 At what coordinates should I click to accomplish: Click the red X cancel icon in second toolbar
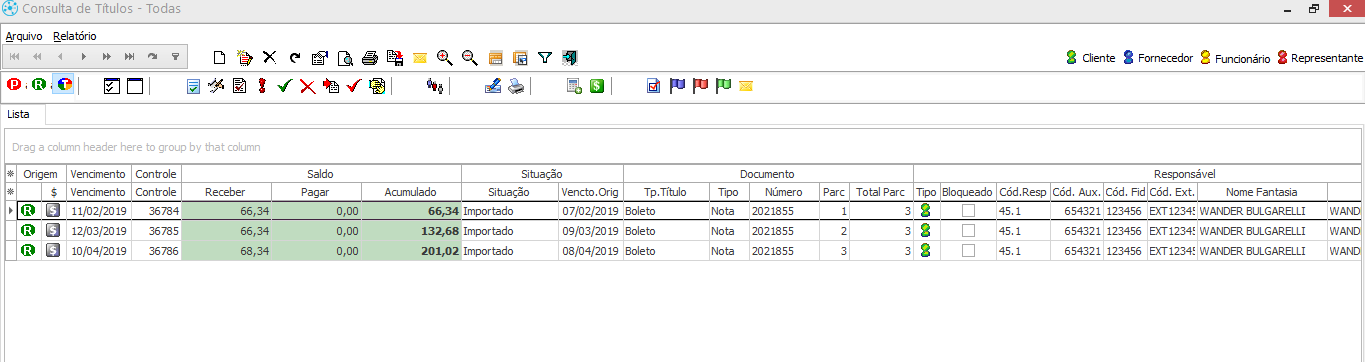[x=308, y=86]
